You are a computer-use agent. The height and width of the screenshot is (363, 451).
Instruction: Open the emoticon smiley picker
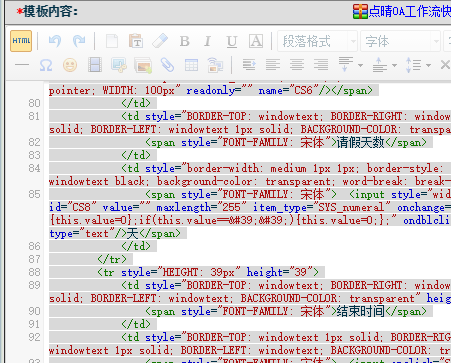pos(70,65)
